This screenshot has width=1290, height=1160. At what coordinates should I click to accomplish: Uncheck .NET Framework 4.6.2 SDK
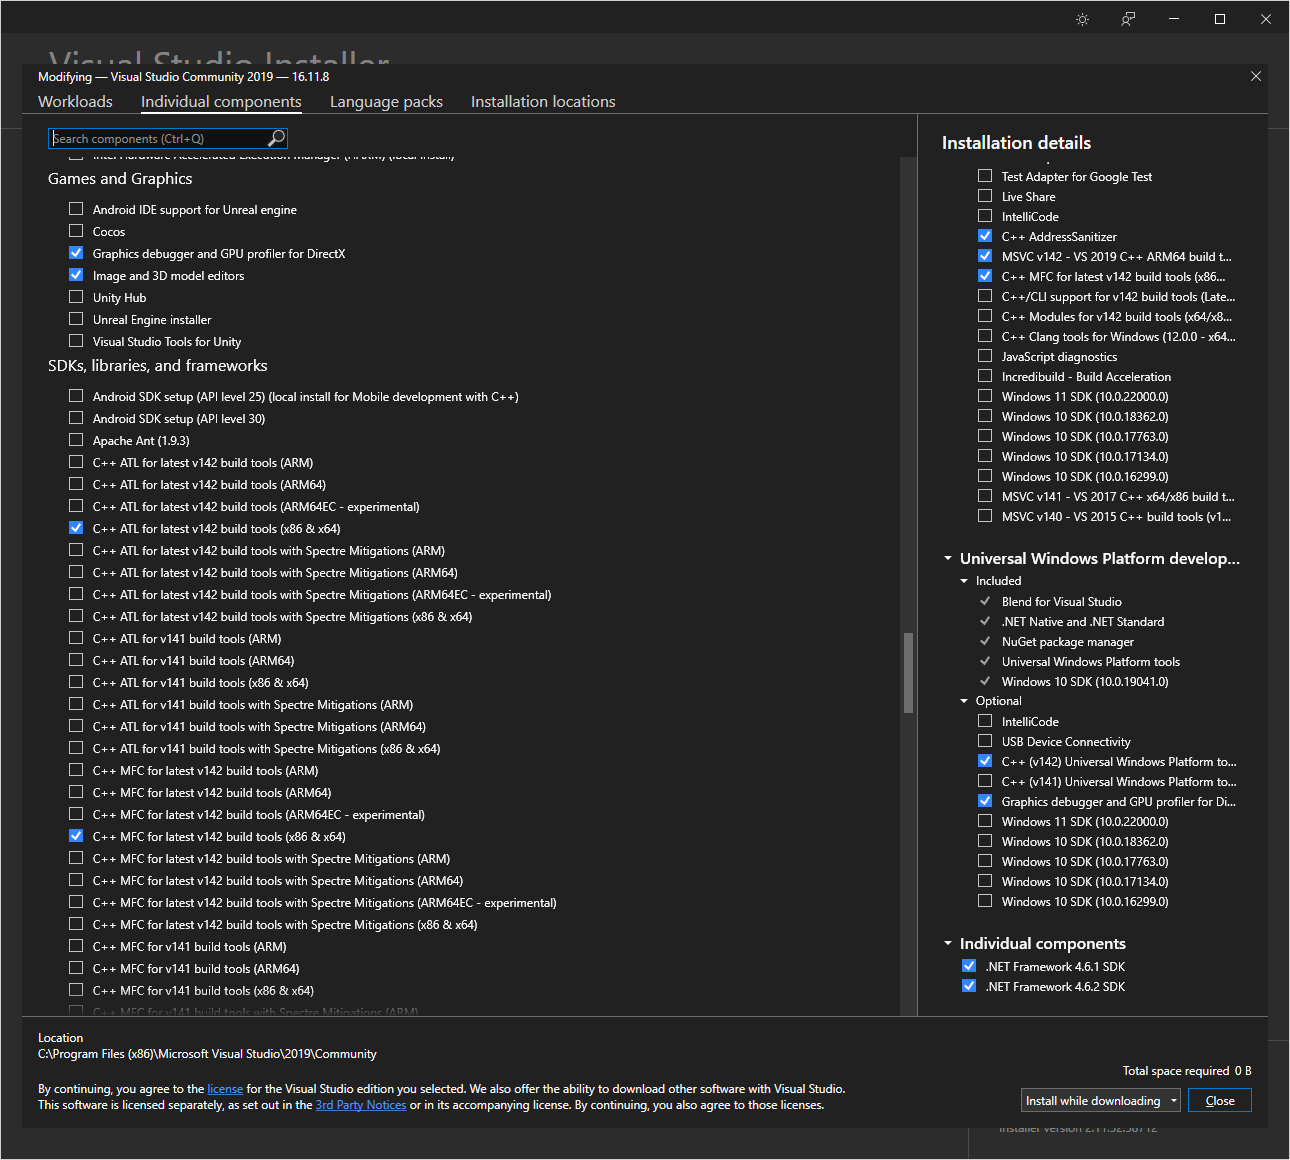click(969, 986)
